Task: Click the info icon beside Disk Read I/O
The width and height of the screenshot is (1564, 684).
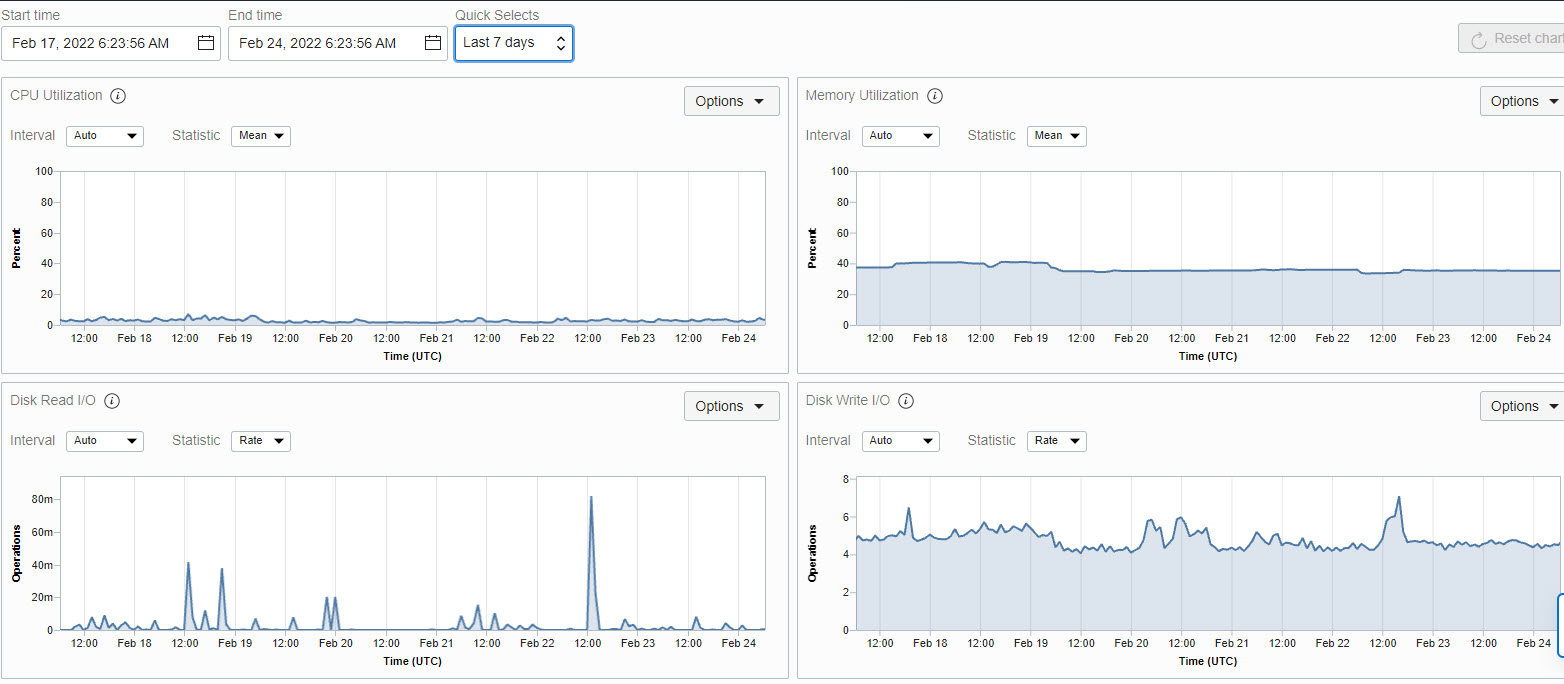Action: point(111,401)
